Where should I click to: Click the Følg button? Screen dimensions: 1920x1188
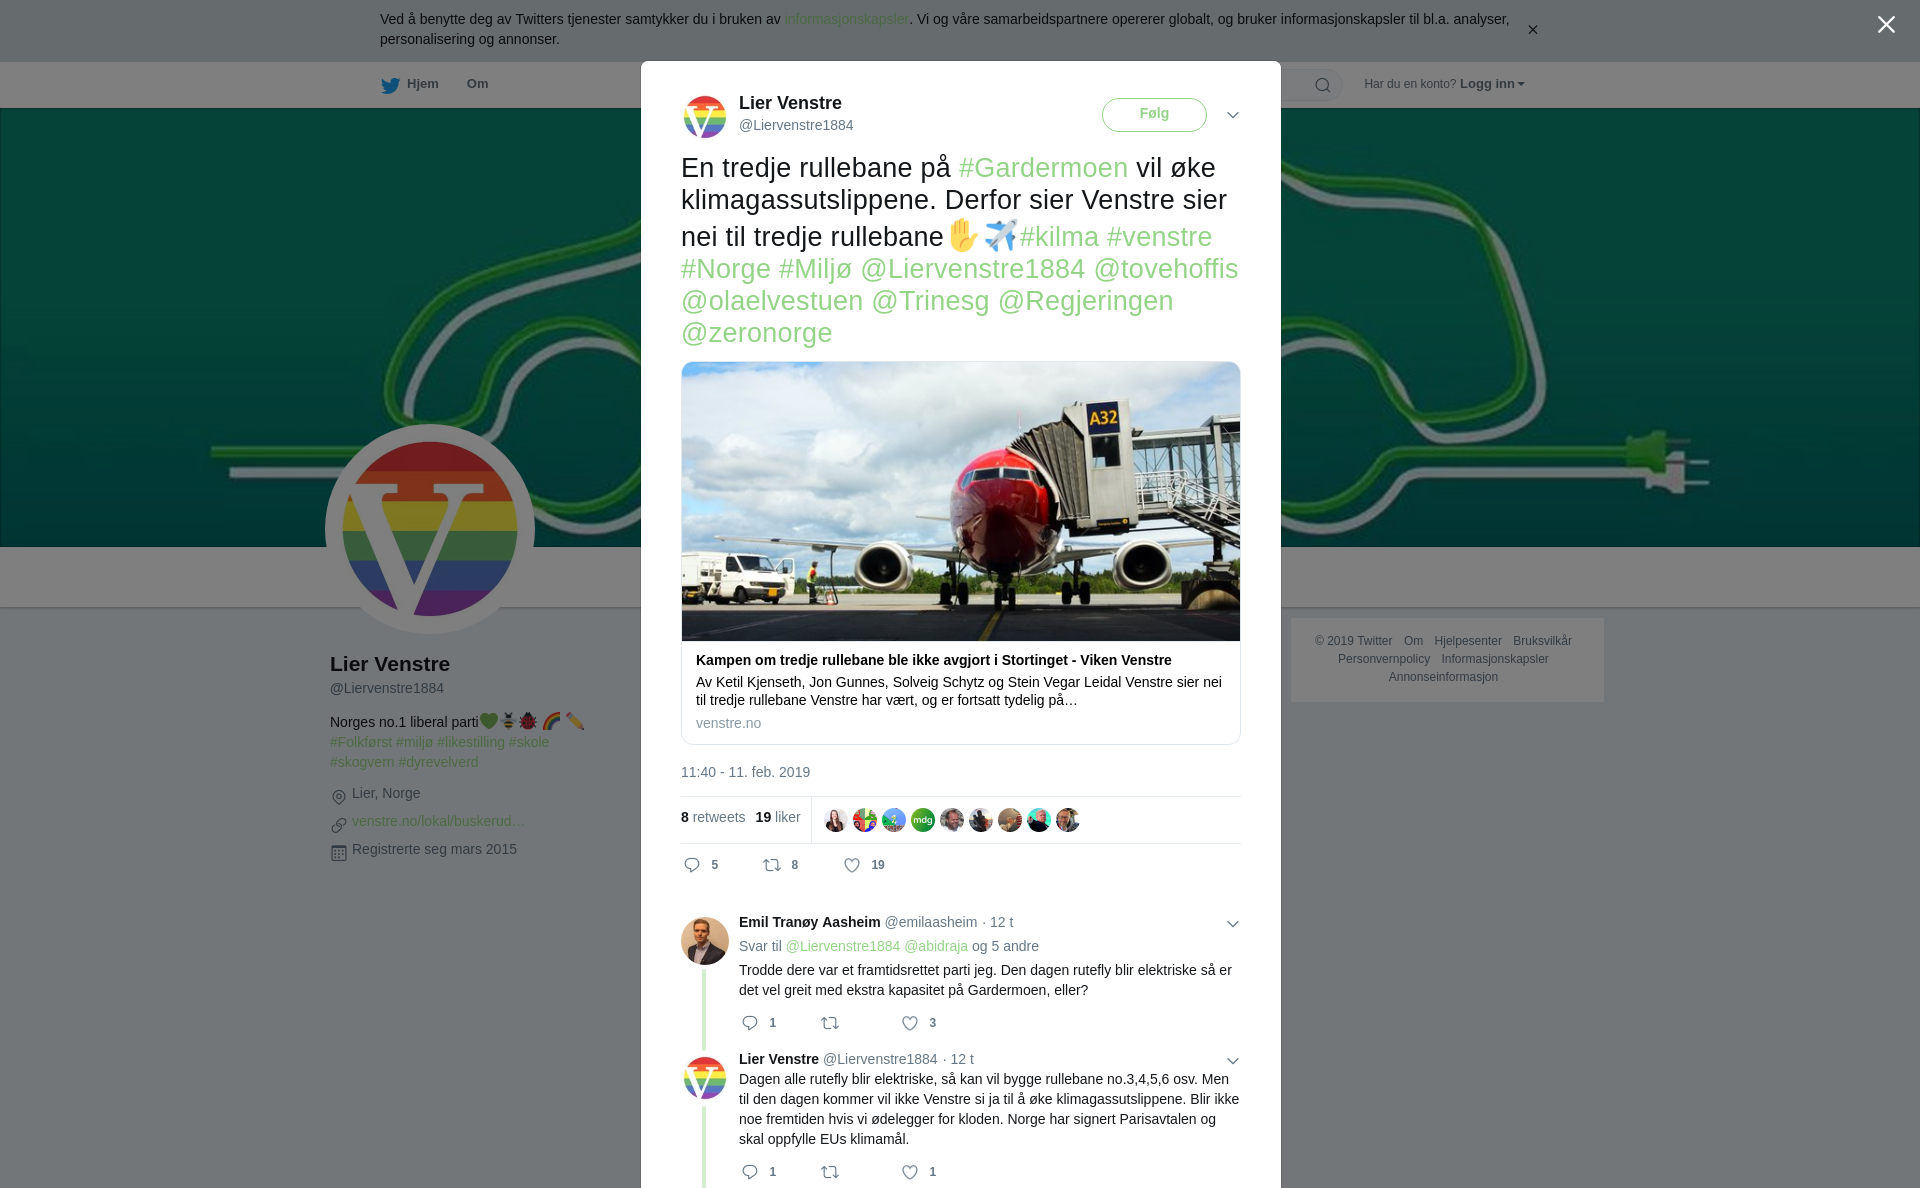coord(1154,114)
